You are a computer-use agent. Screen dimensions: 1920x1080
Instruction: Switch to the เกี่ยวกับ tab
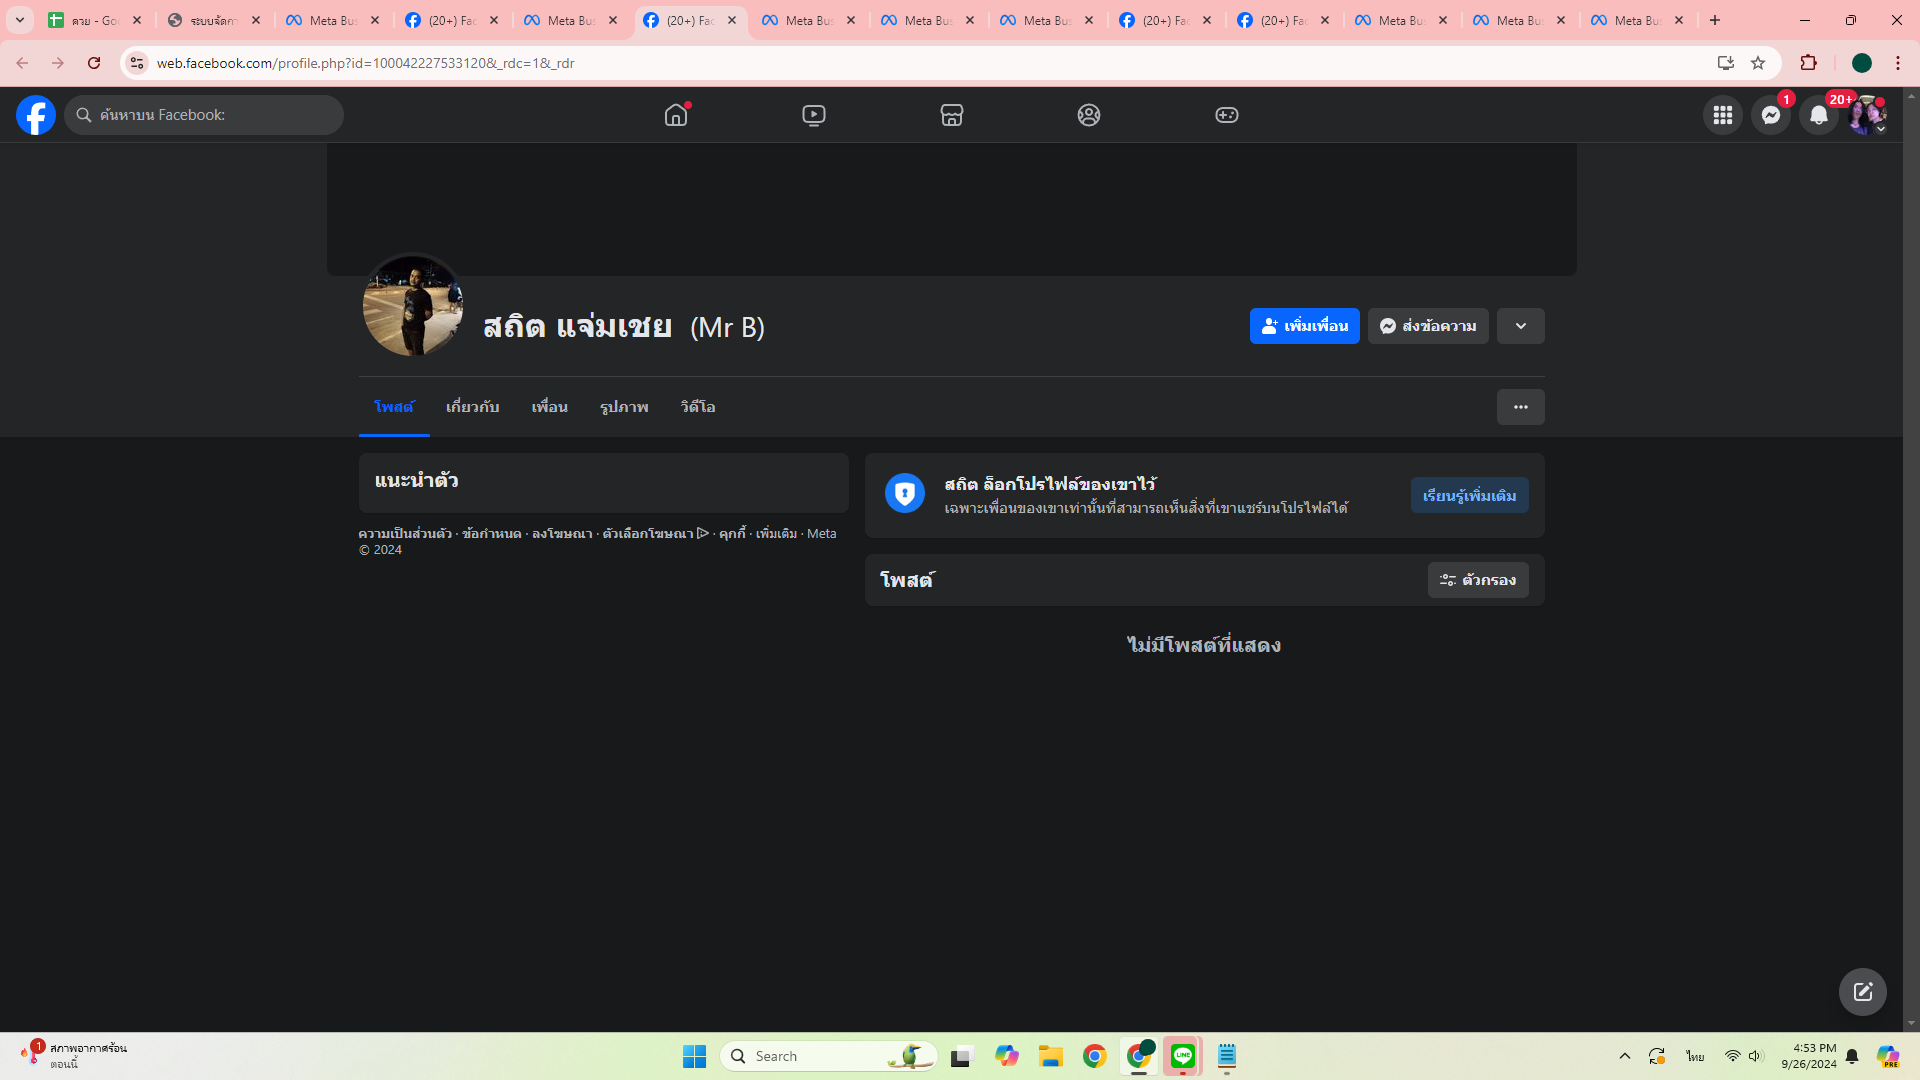[x=472, y=407]
